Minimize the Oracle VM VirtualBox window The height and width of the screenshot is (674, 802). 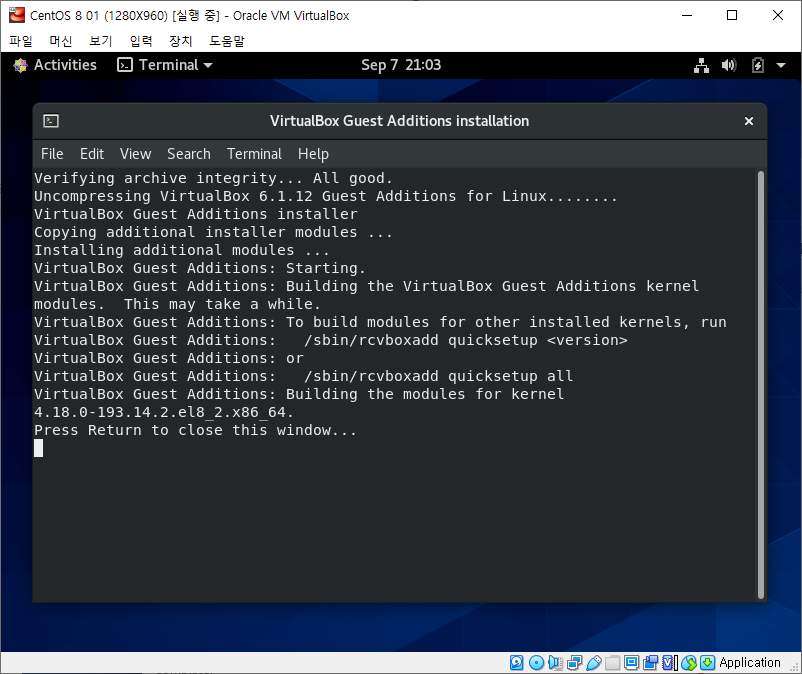pos(687,15)
